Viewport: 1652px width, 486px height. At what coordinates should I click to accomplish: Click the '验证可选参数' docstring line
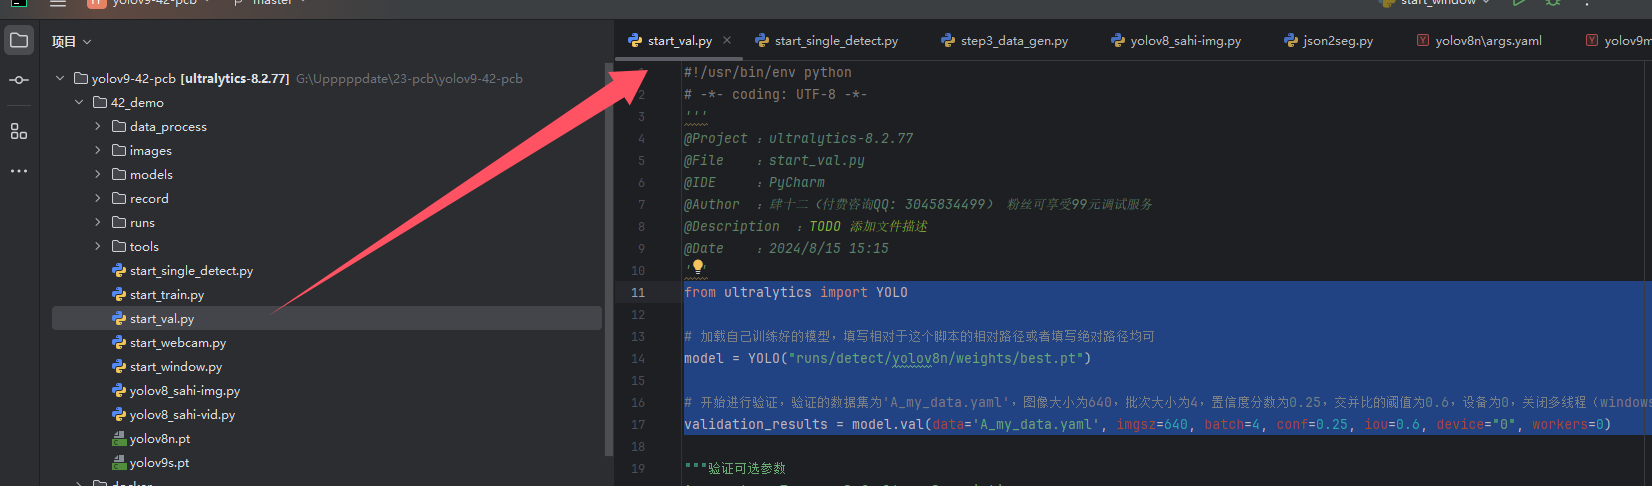(735, 468)
